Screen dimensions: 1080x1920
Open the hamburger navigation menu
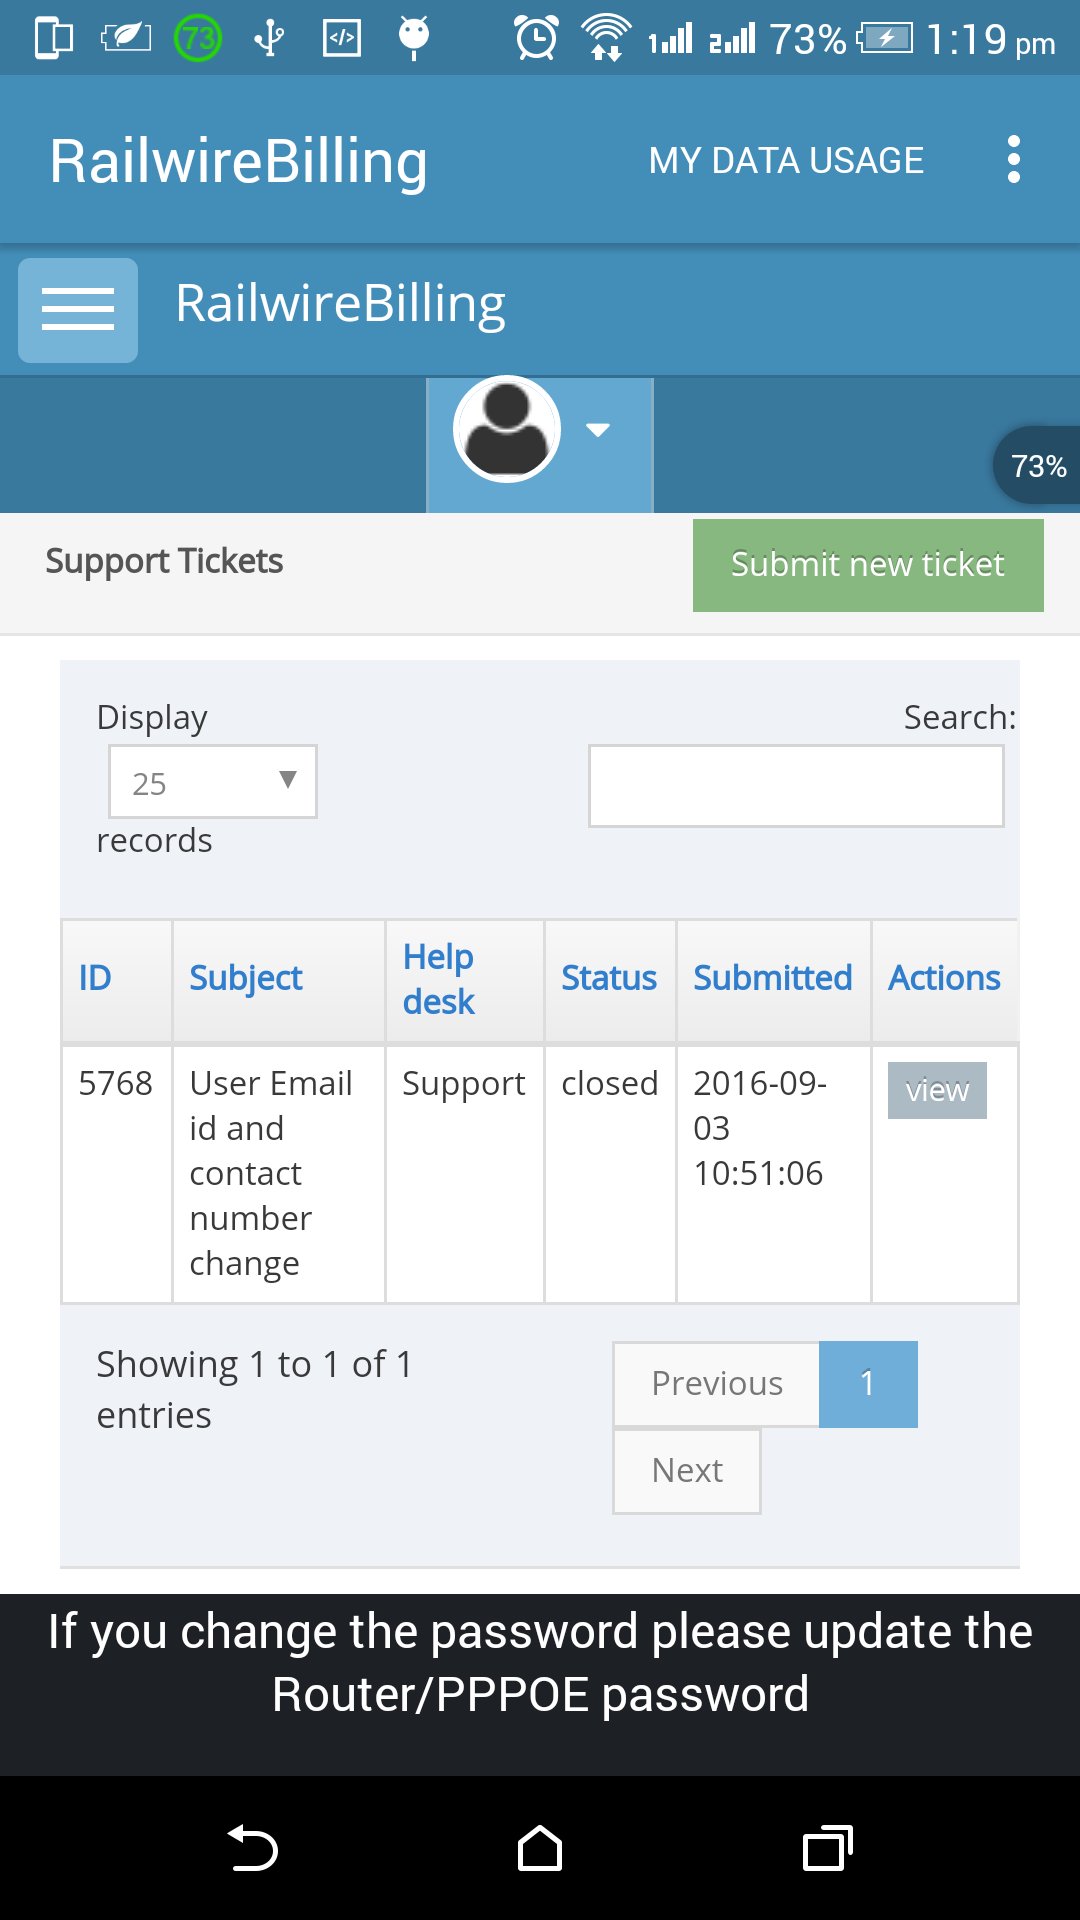pos(77,308)
